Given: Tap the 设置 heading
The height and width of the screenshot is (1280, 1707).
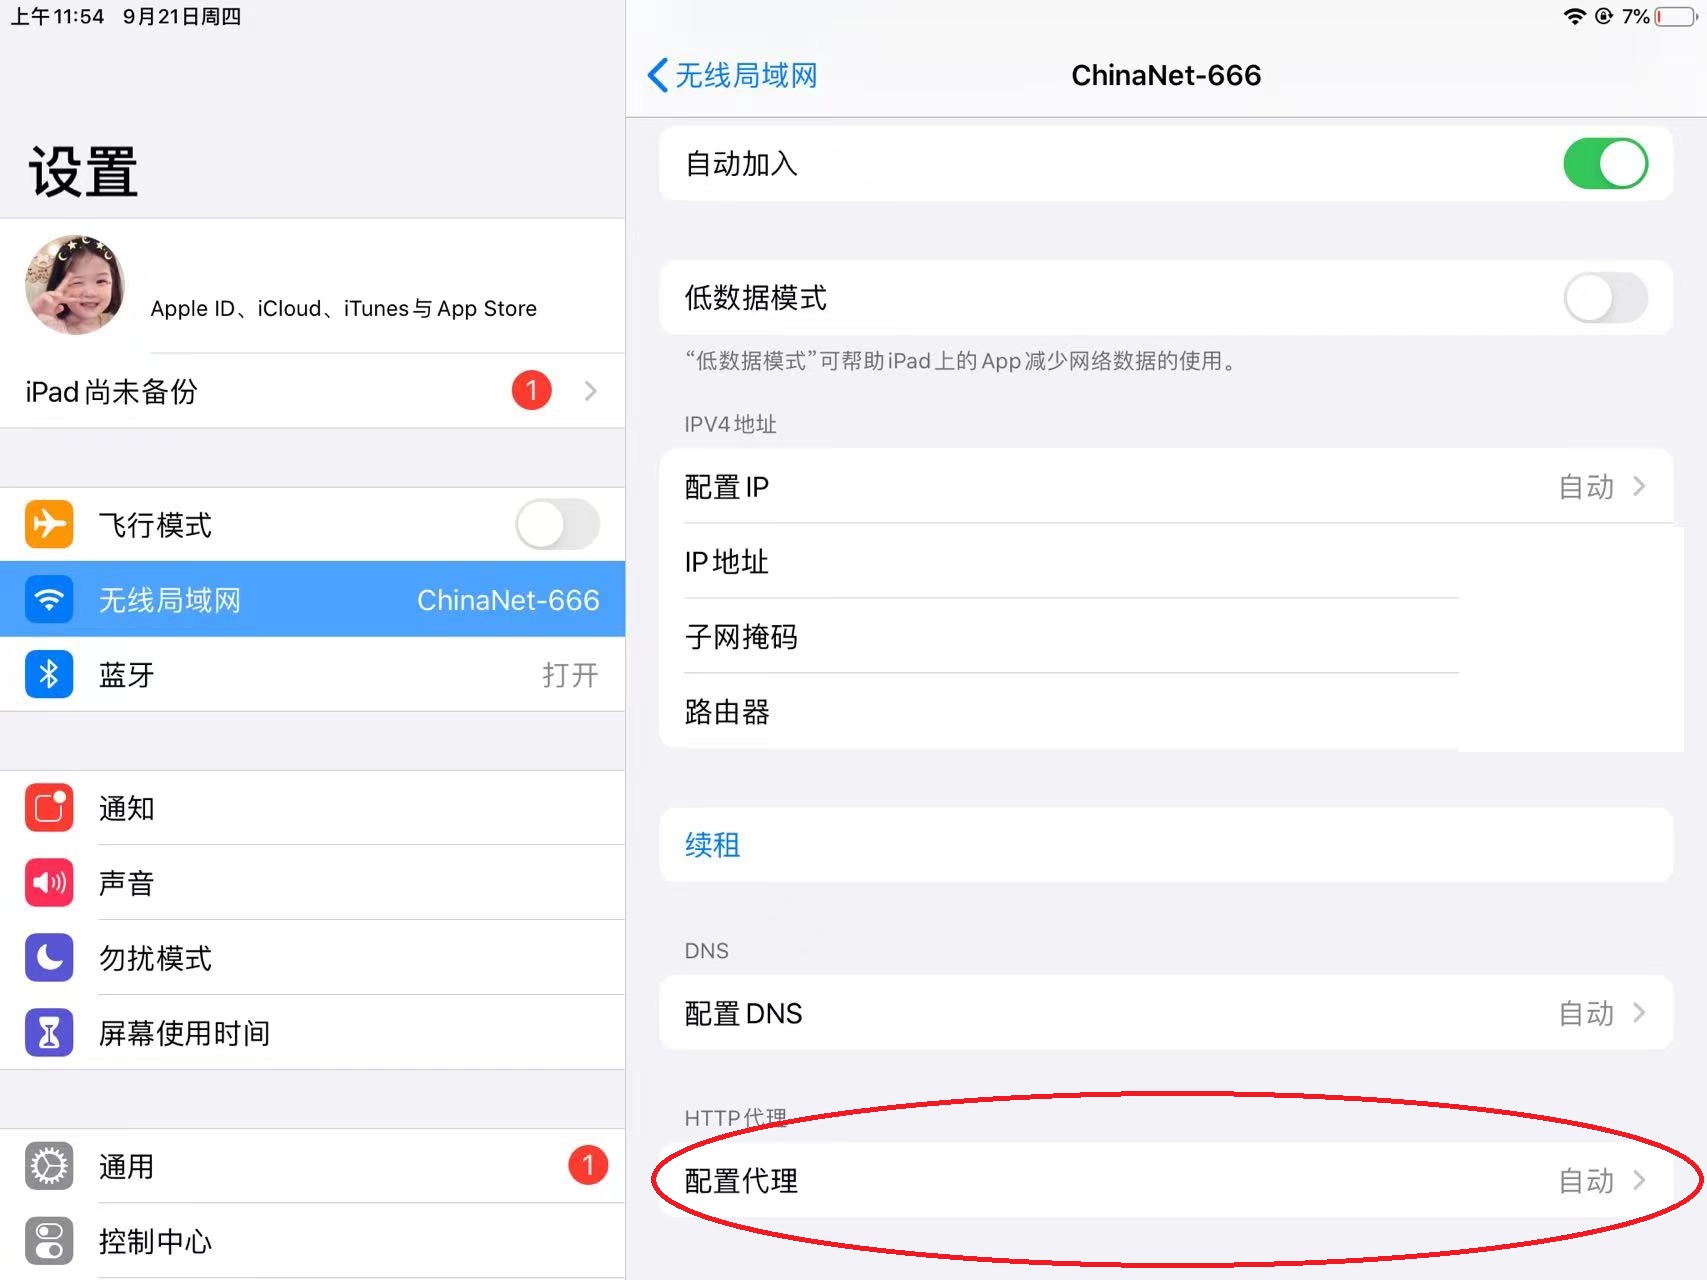Looking at the screenshot, I should (83, 171).
